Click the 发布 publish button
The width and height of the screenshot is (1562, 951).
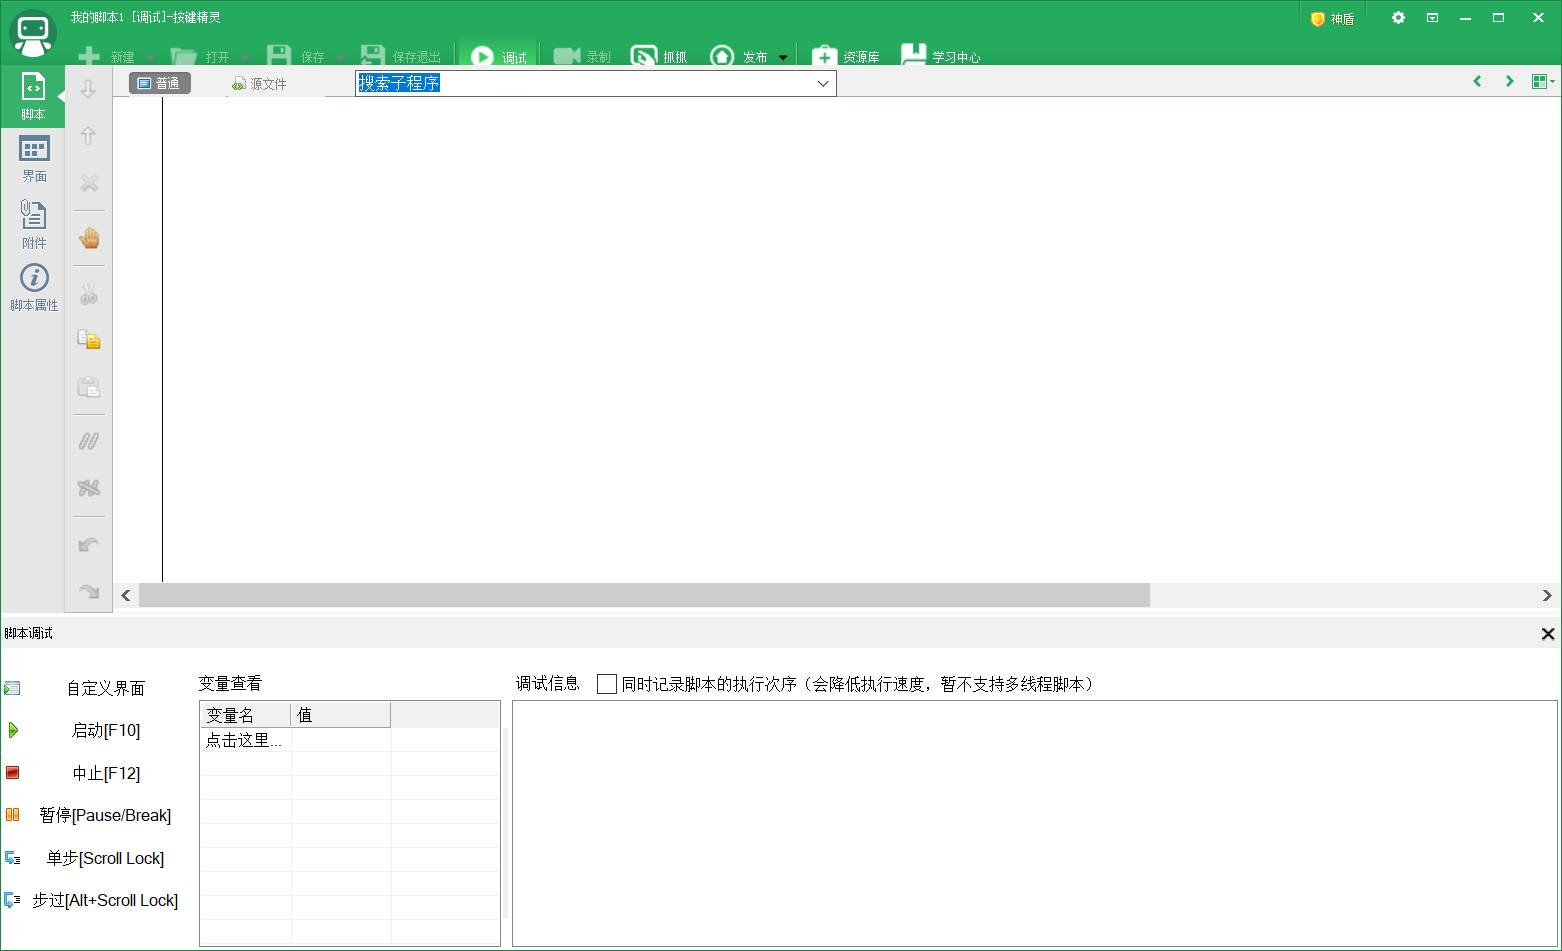(x=738, y=56)
